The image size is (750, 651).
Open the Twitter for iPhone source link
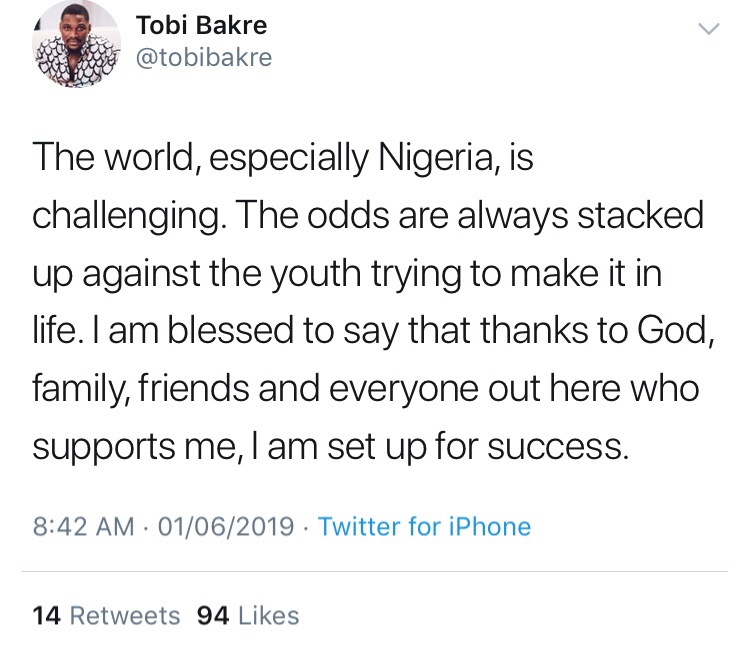pyautogui.click(x=424, y=526)
